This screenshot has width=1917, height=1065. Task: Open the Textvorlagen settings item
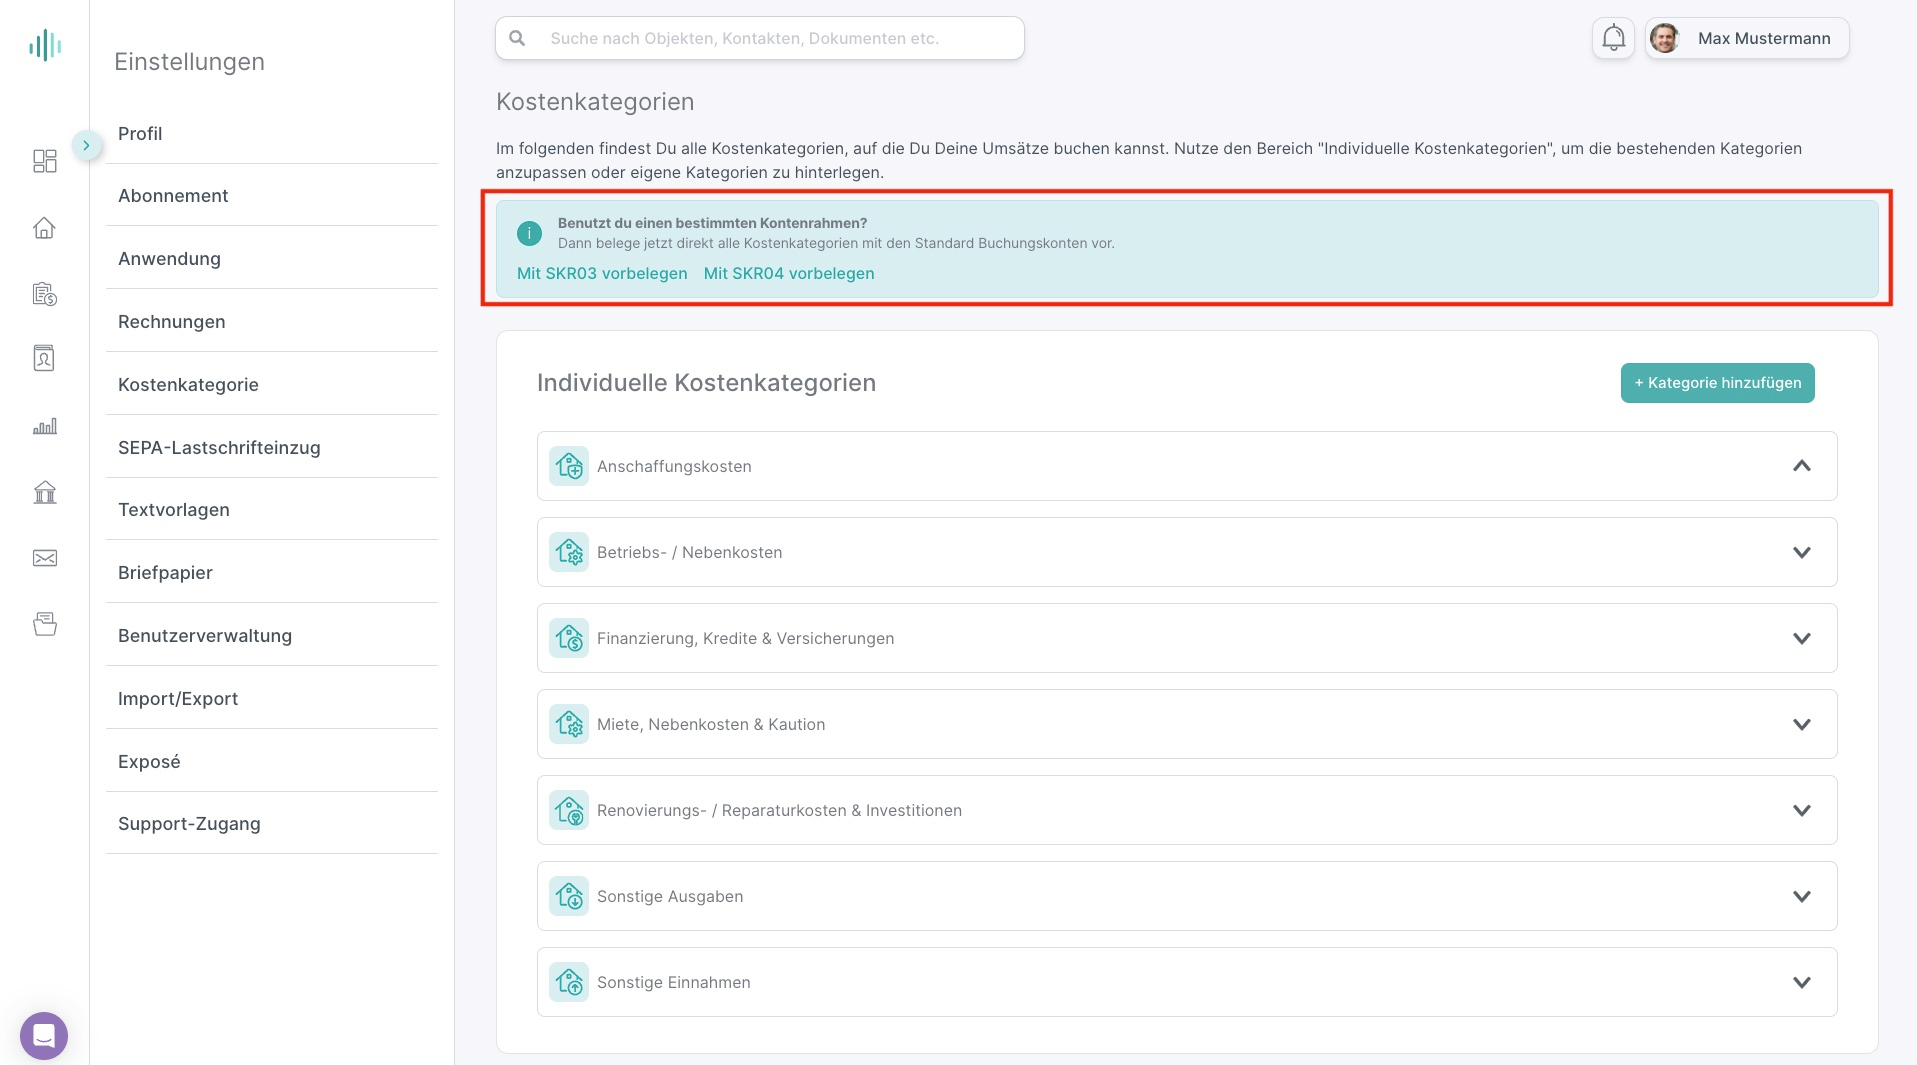[x=272, y=510]
